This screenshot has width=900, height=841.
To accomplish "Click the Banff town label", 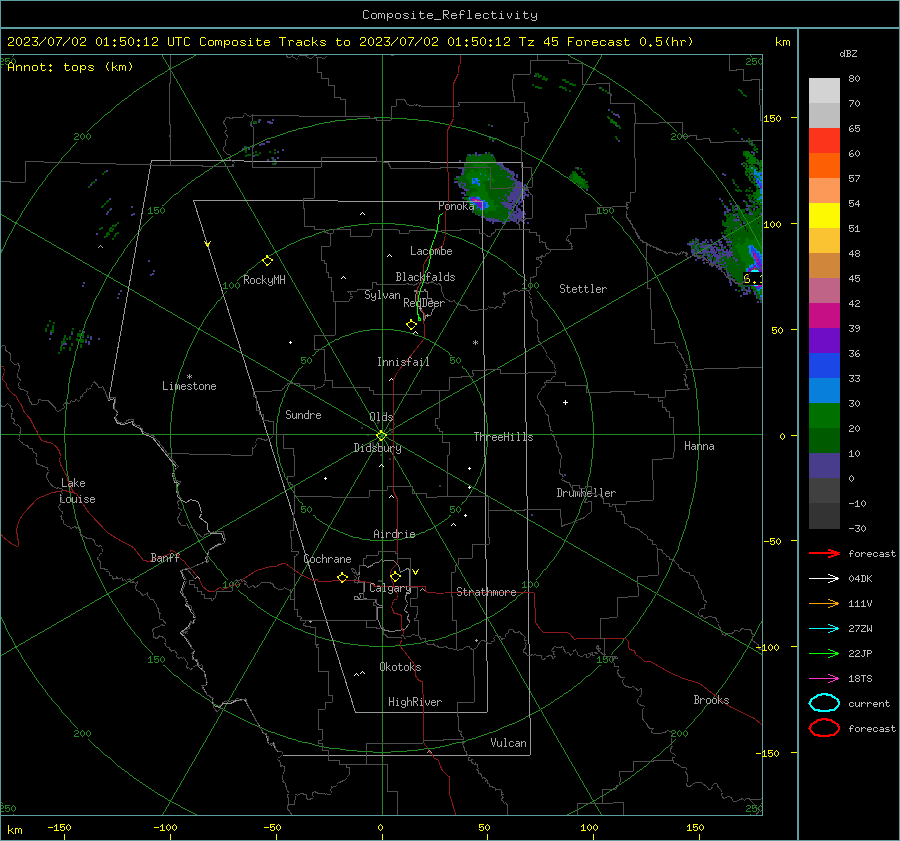I will 165,558.
